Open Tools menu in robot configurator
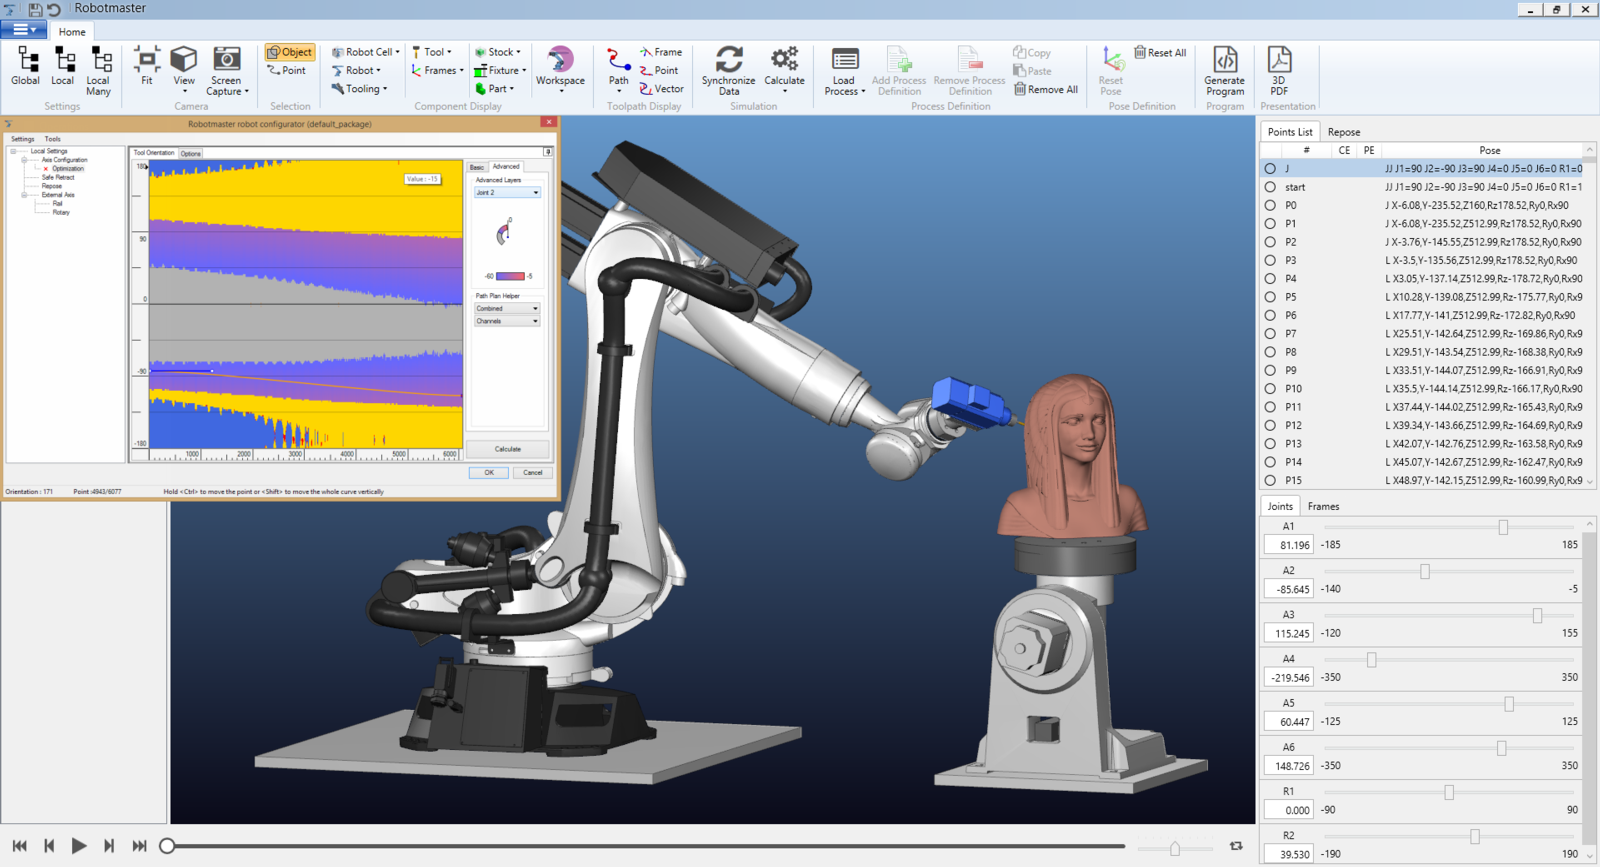This screenshot has height=867, width=1600. pyautogui.click(x=53, y=139)
